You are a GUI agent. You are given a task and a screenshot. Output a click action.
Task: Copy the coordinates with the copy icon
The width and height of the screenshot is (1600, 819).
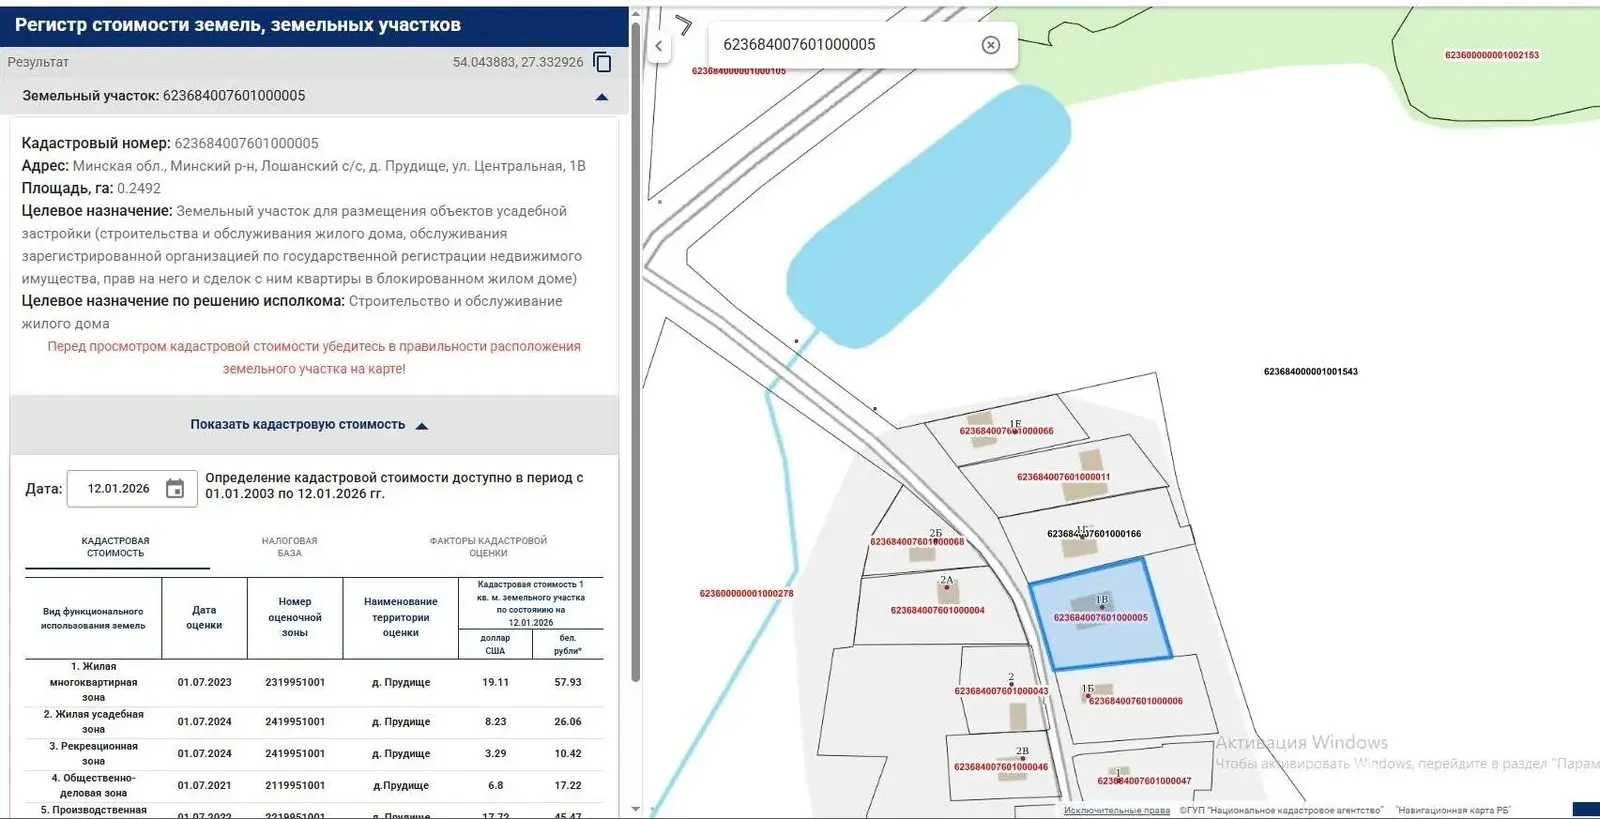[x=602, y=62]
